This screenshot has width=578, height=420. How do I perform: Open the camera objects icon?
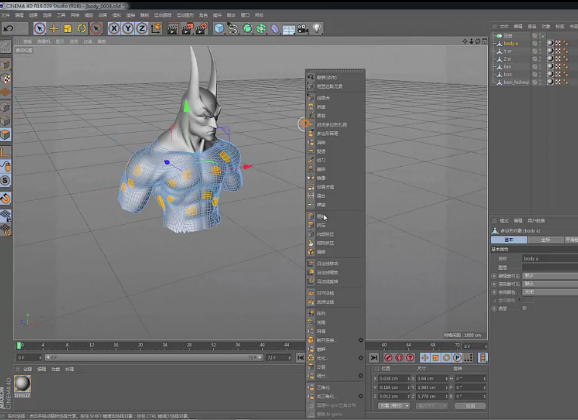coord(303,28)
